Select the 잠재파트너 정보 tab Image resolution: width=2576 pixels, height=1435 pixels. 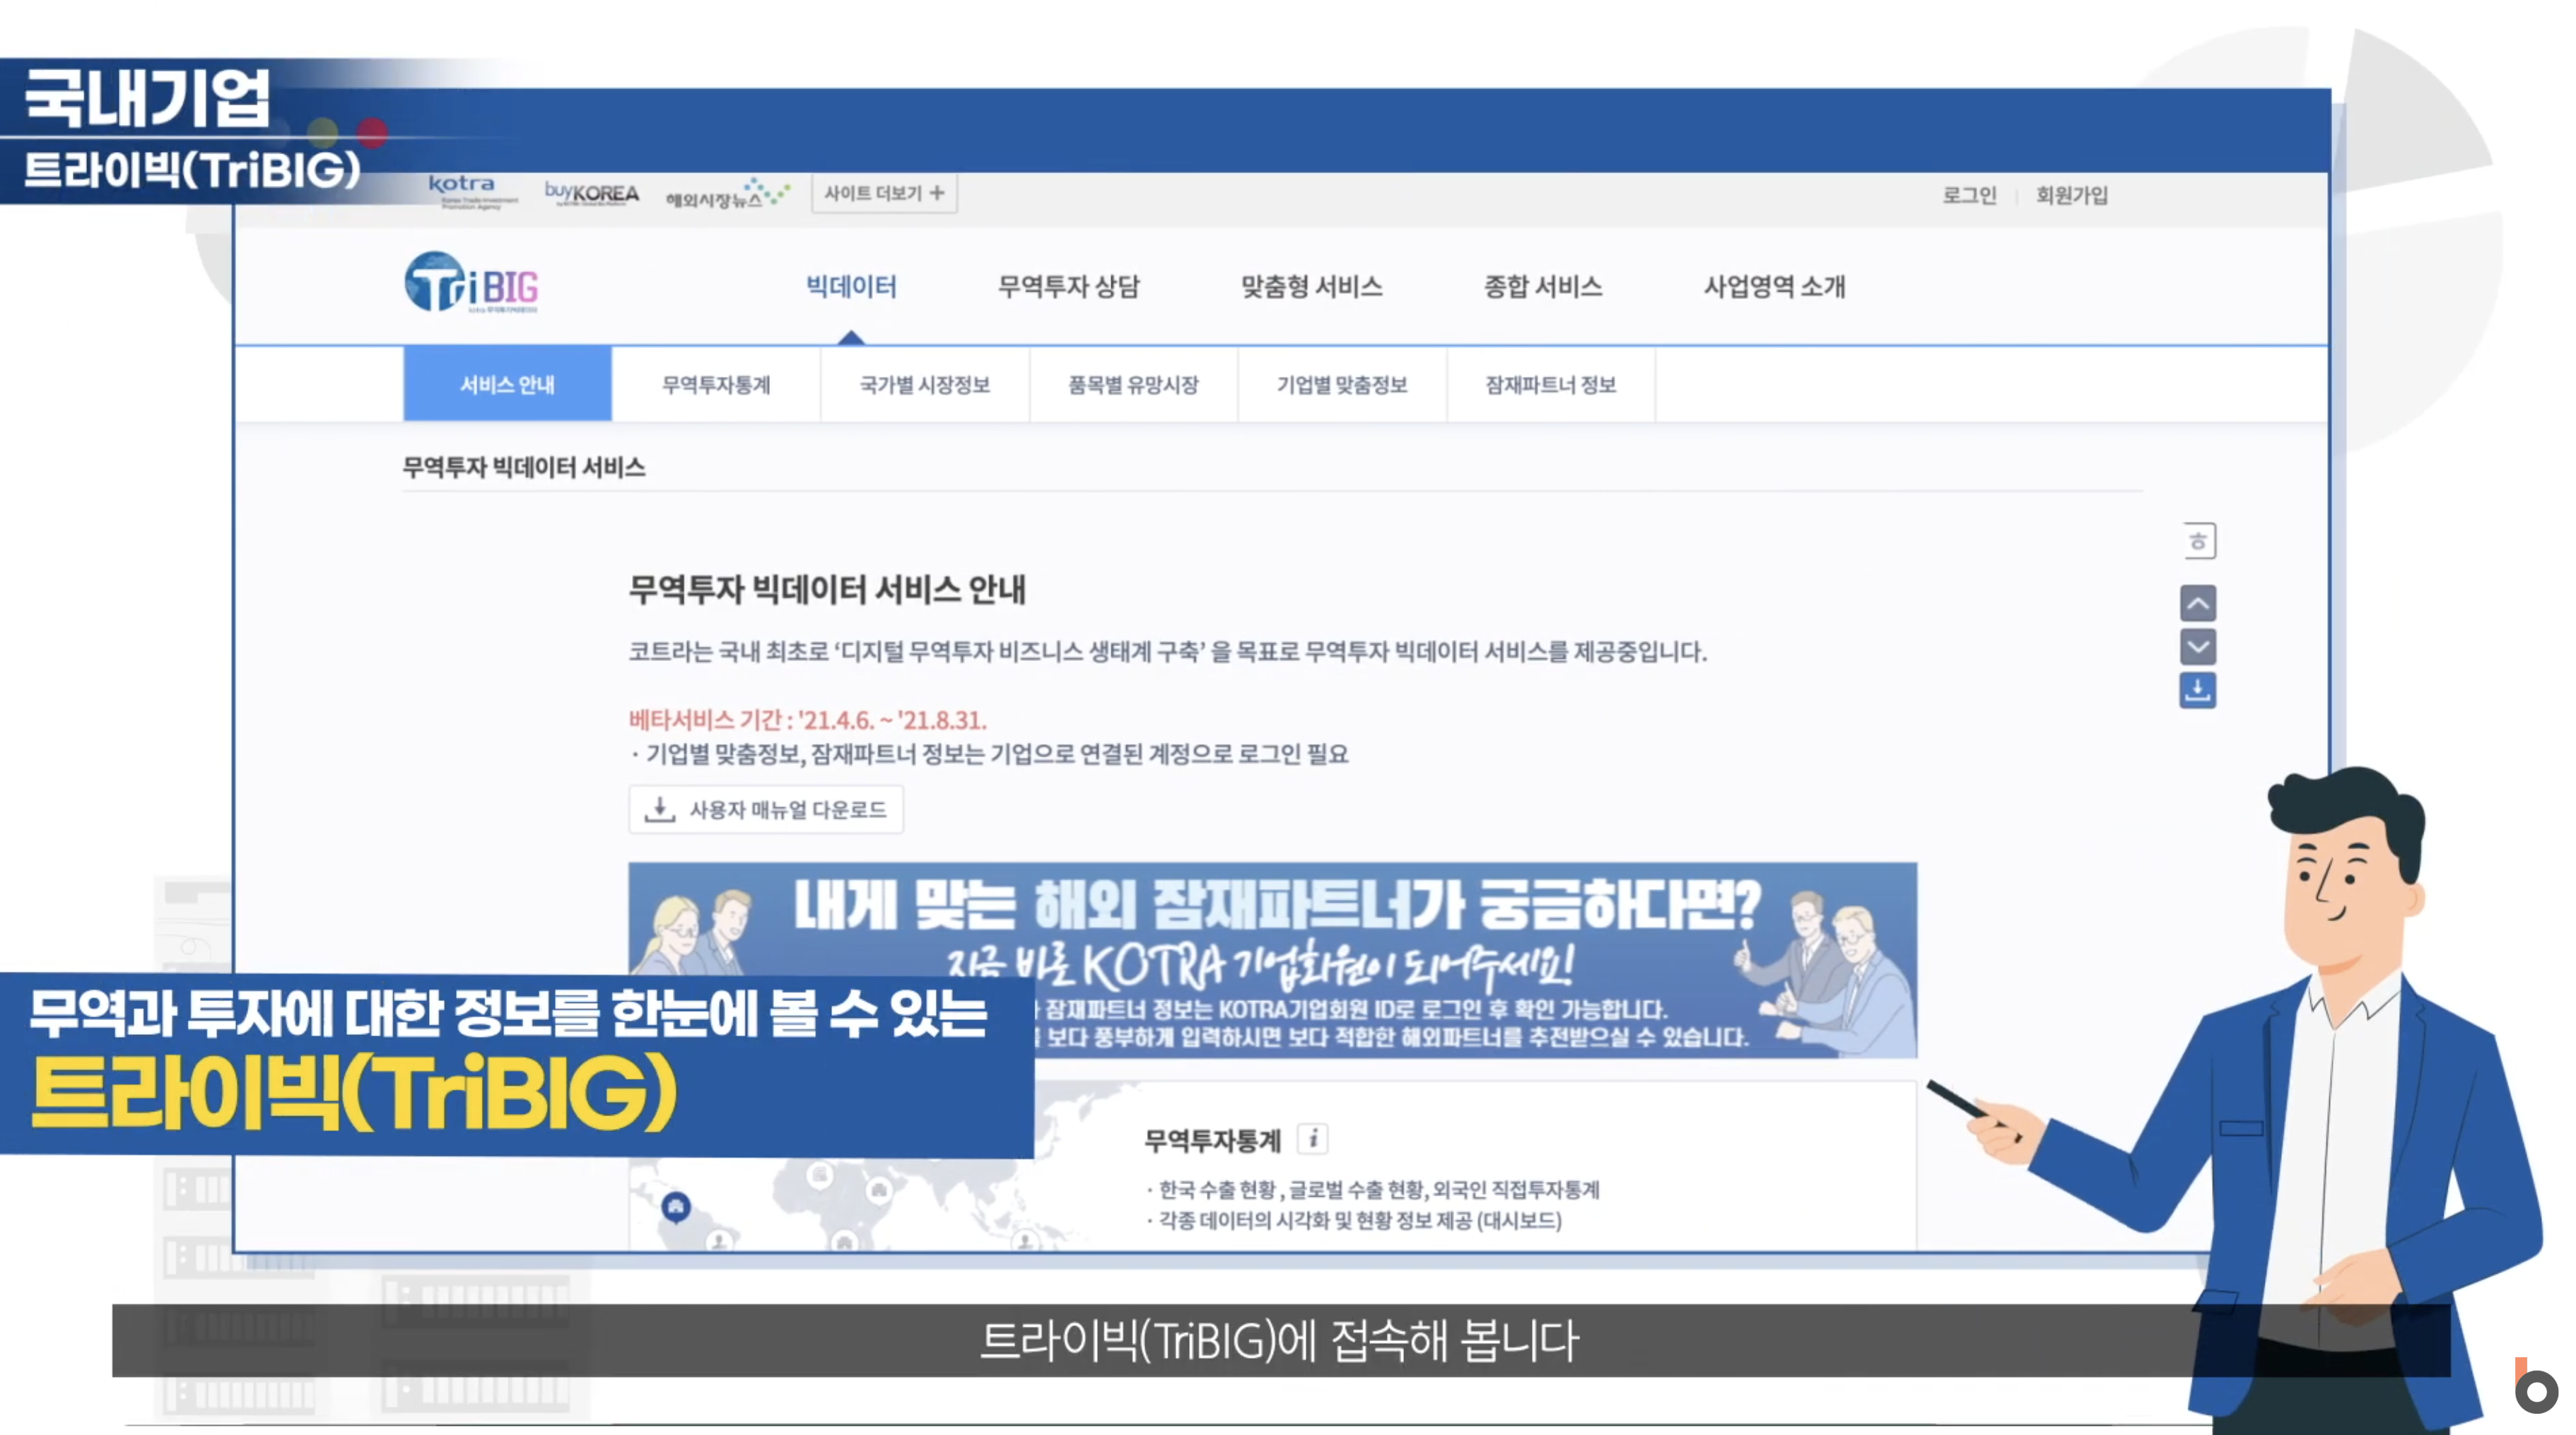click(1550, 385)
